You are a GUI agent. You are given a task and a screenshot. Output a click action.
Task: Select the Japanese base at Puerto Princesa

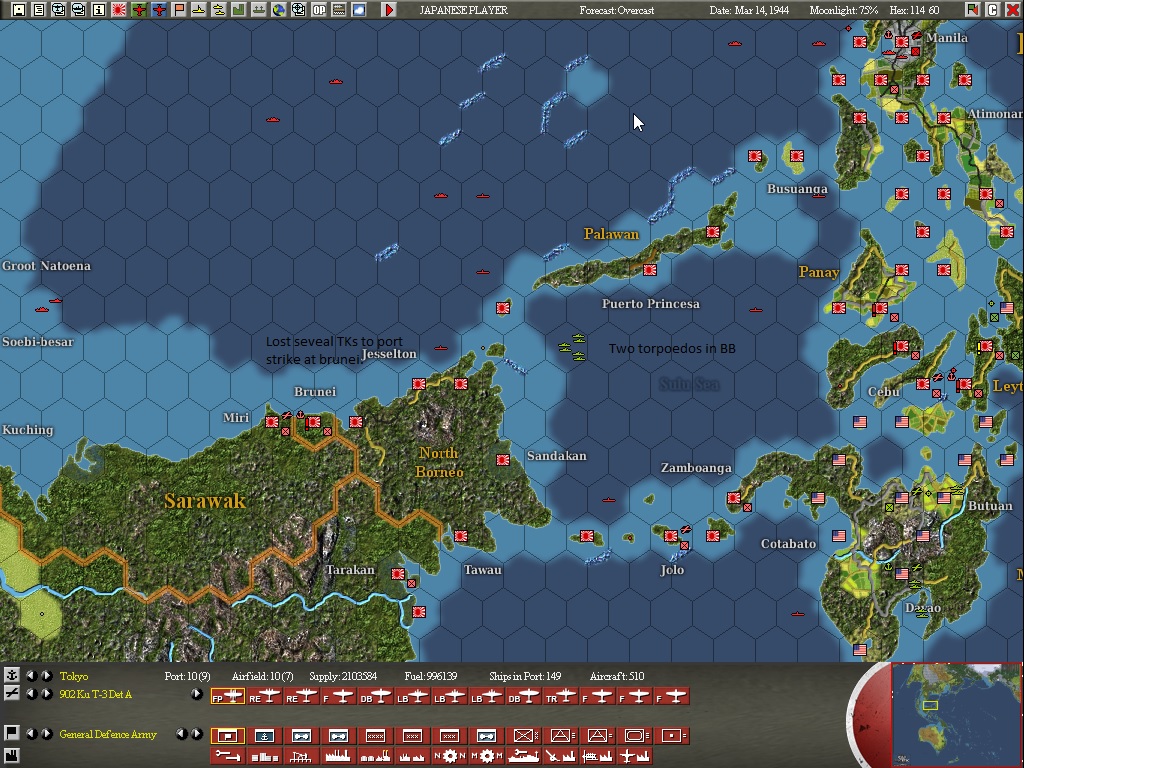(649, 270)
